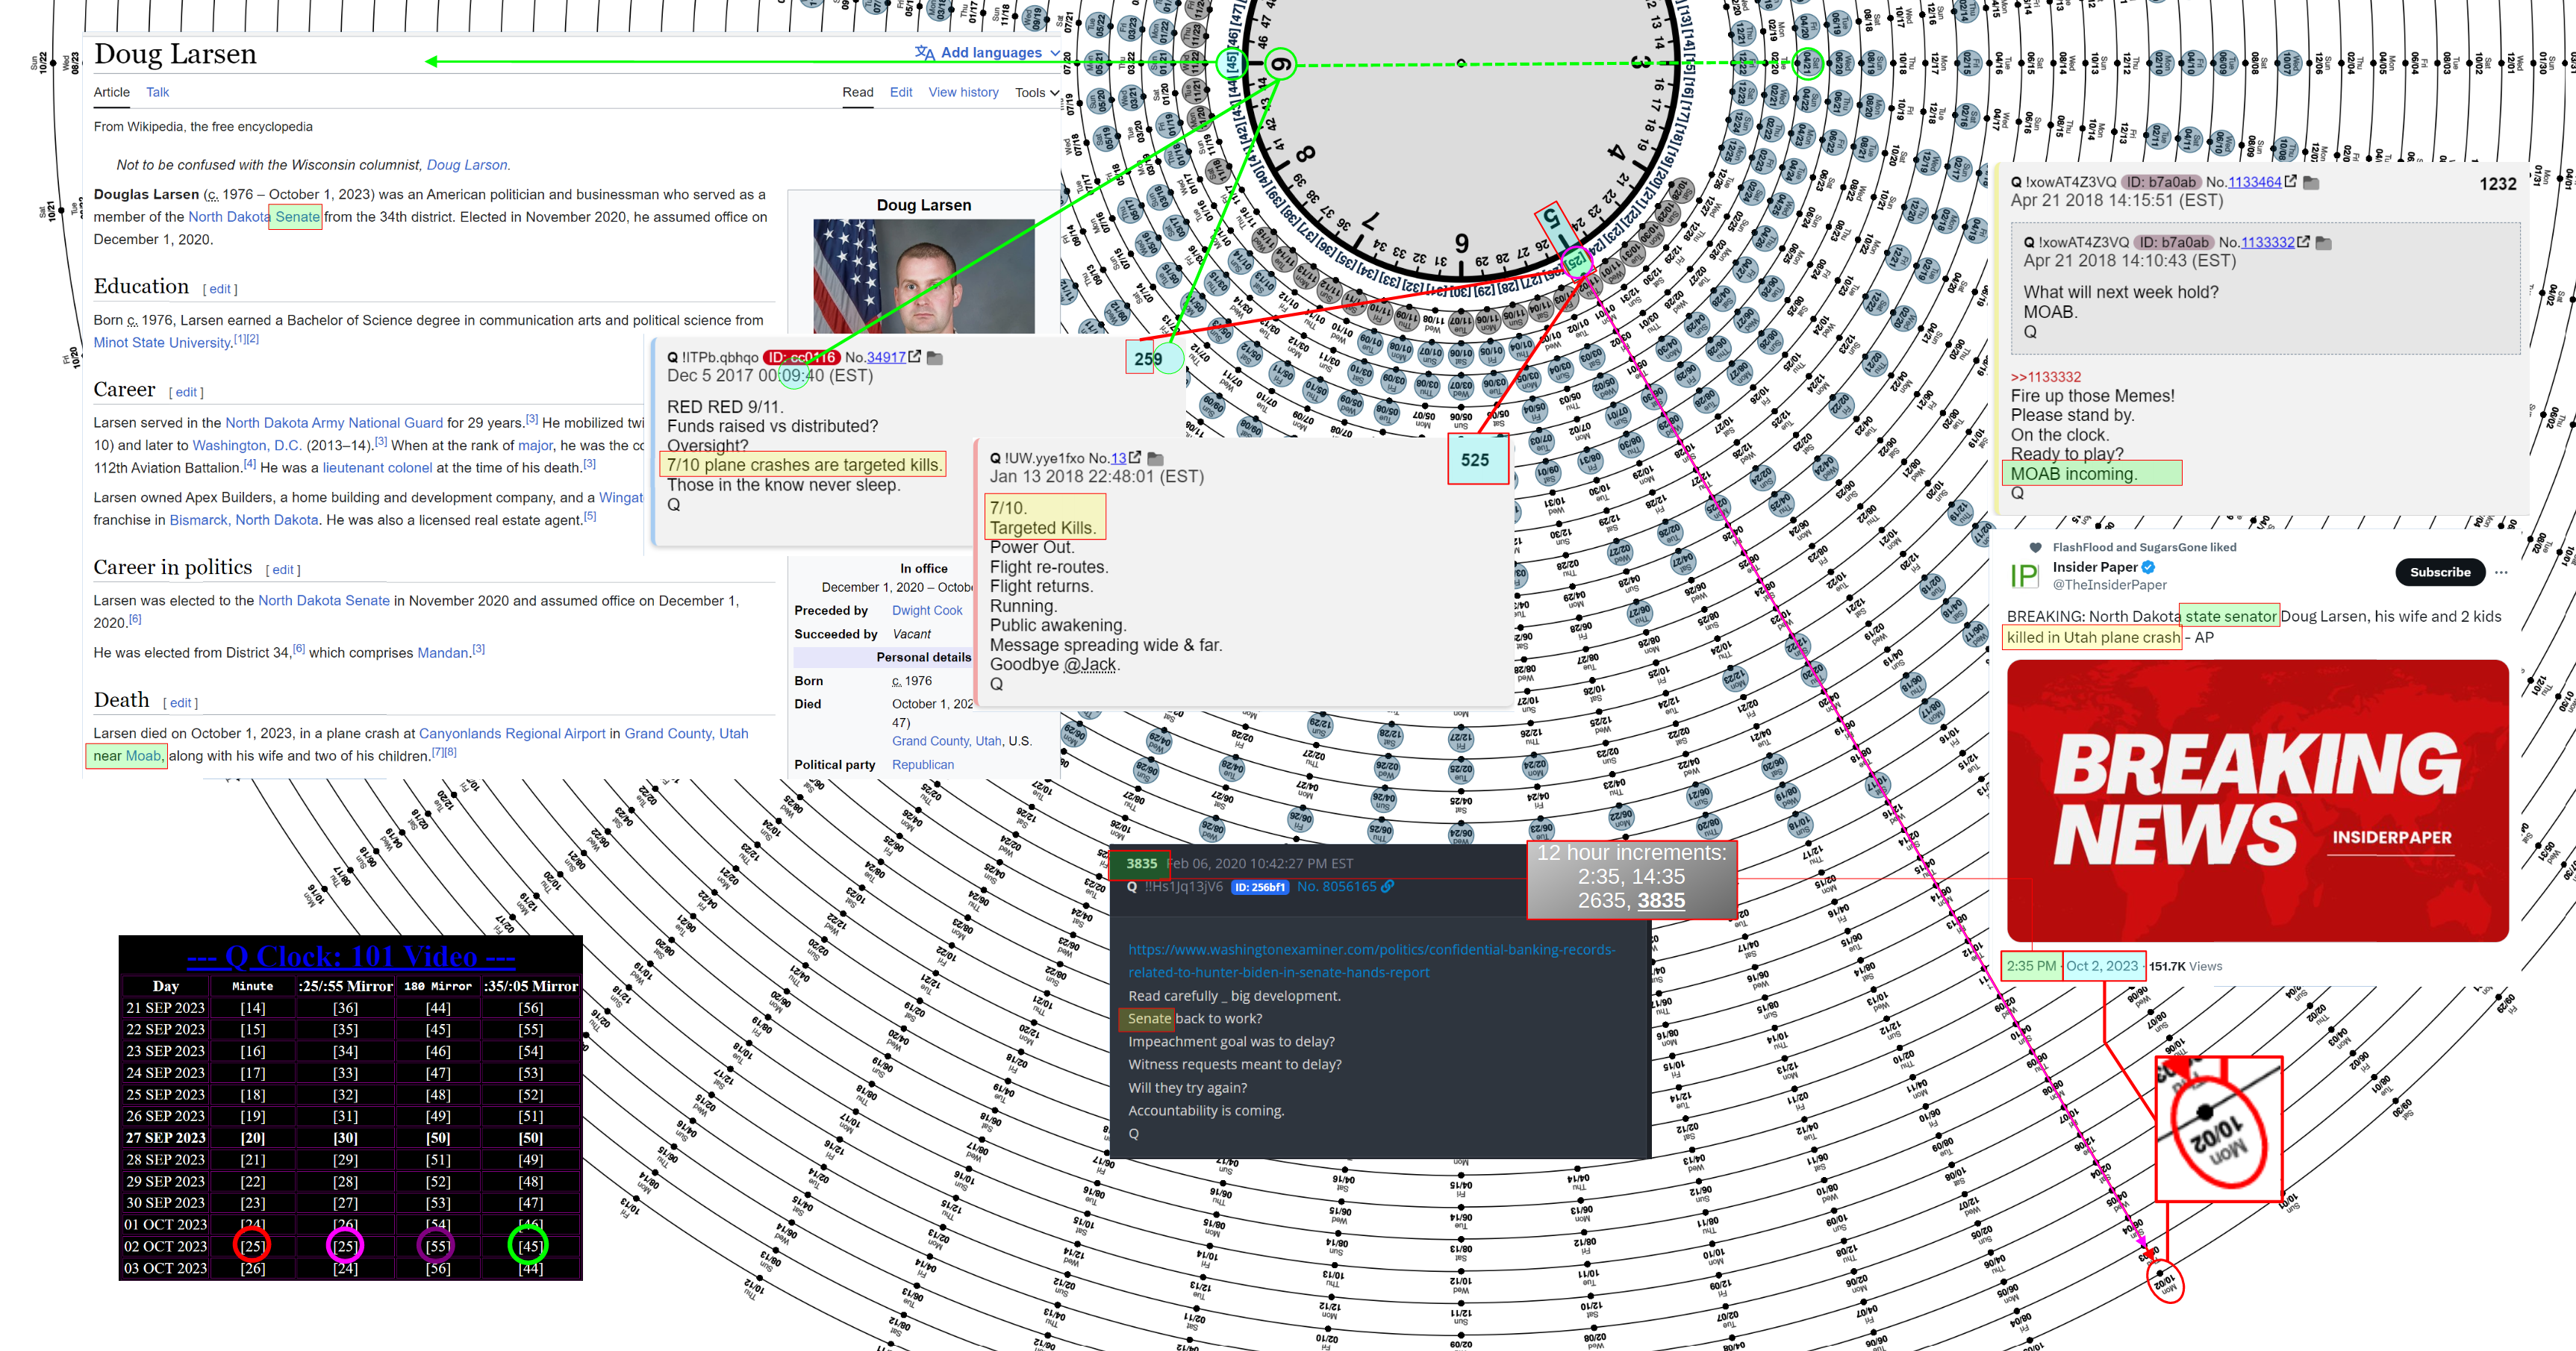Click the Subscribe button on the tweet
2576x1351 pixels.
2440,572
